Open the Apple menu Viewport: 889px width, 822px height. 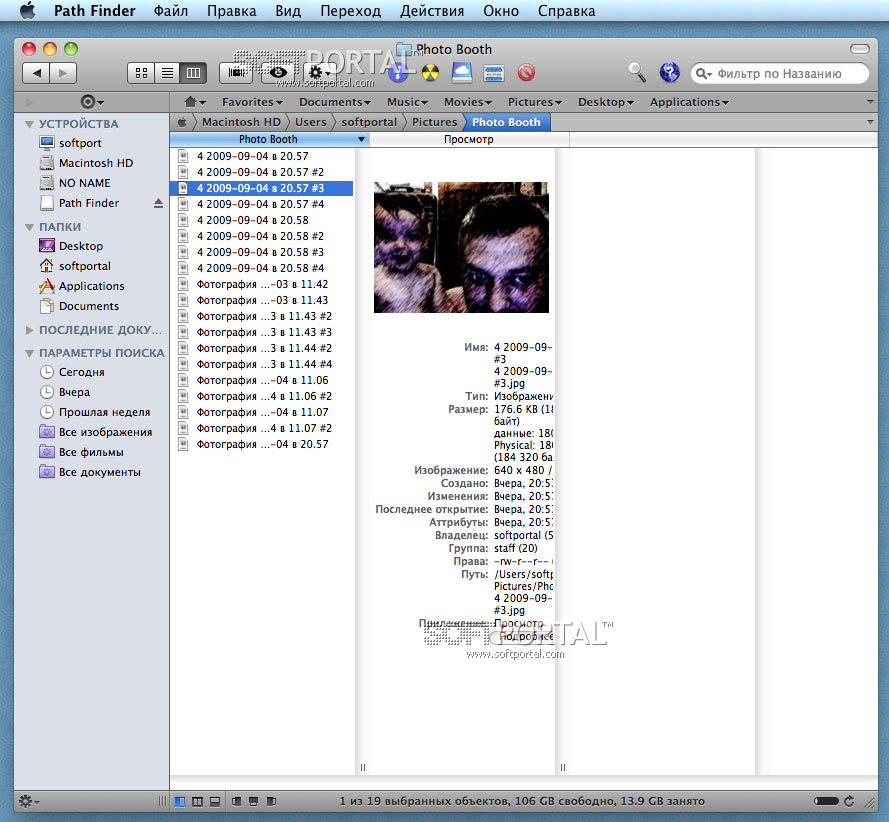click(x=27, y=10)
